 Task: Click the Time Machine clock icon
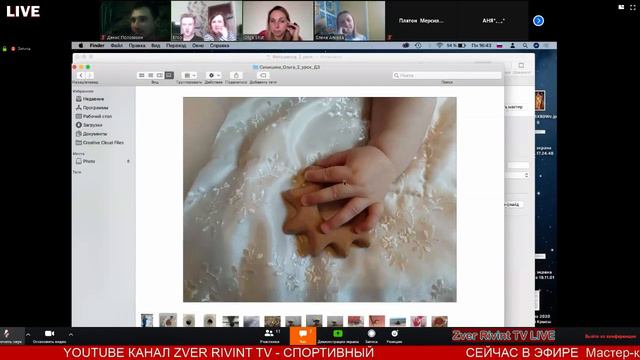[418, 46]
